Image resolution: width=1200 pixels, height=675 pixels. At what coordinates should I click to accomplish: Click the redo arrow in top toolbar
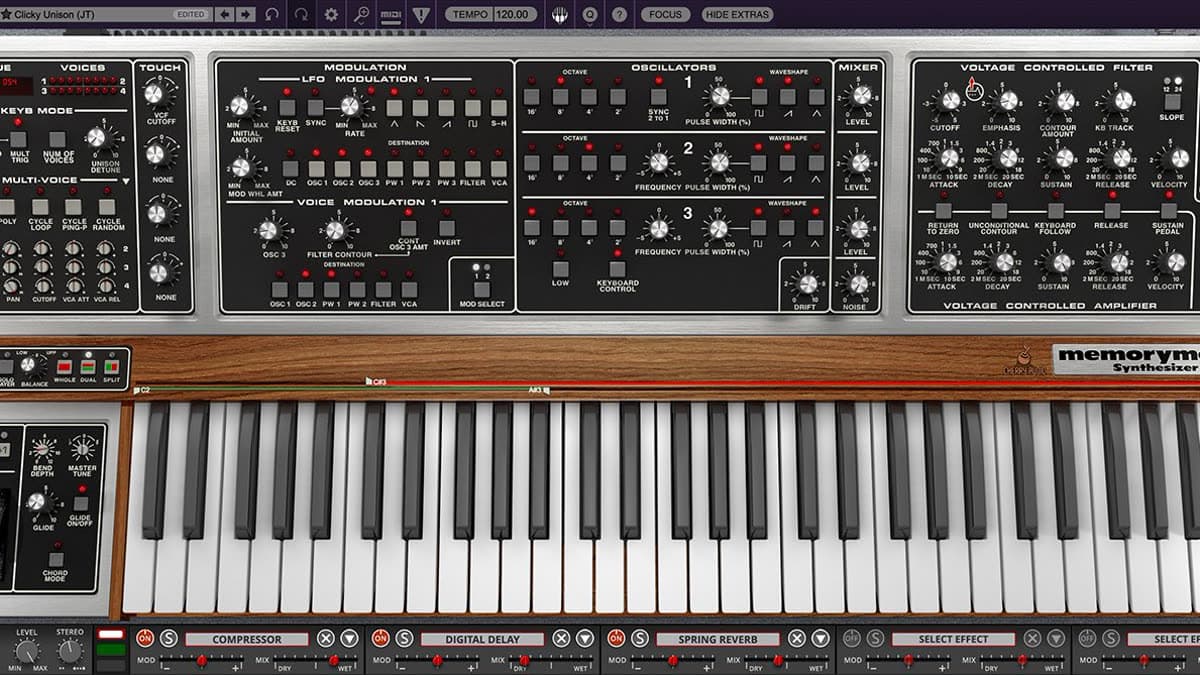point(302,15)
